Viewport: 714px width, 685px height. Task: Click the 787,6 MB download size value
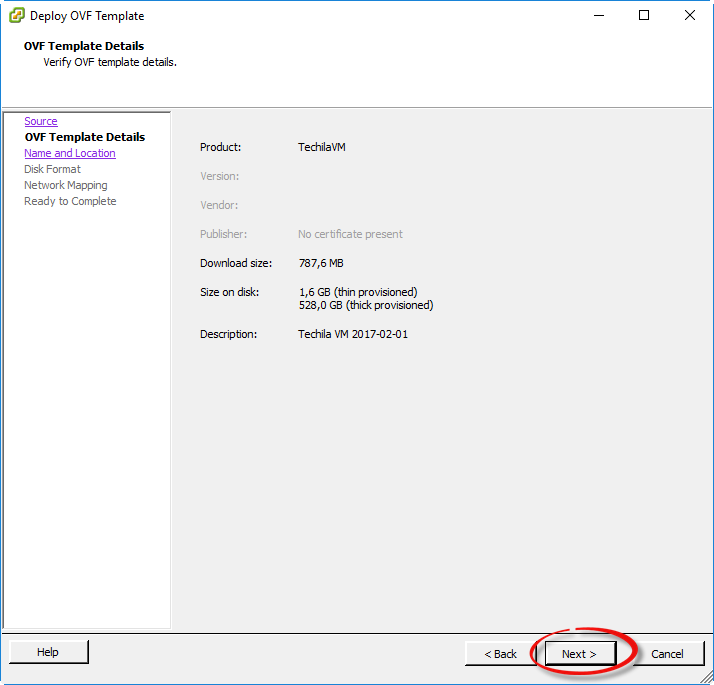[x=320, y=263]
